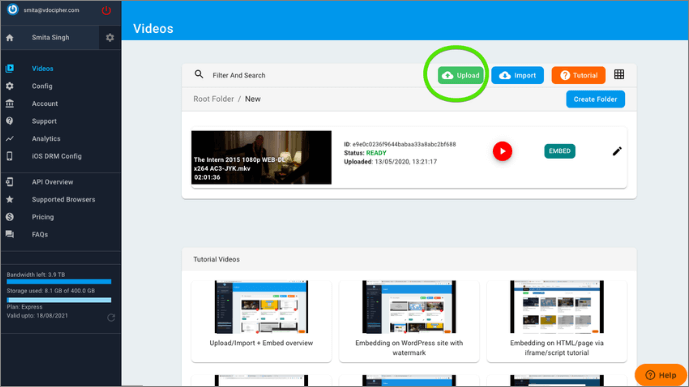Navigate to Root Folder breadcrumb
The width and height of the screenshot is (689, 387).
(214, 99)
